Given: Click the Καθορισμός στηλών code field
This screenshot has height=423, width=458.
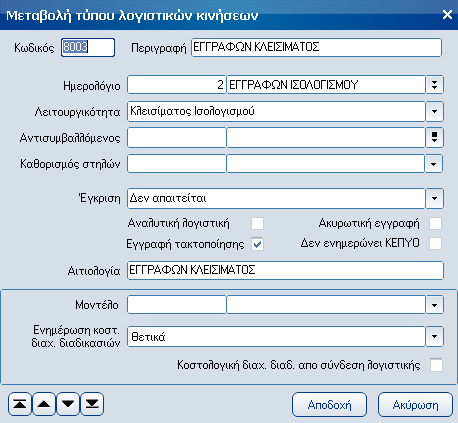Looking at the screenshot, I should 177,164.
